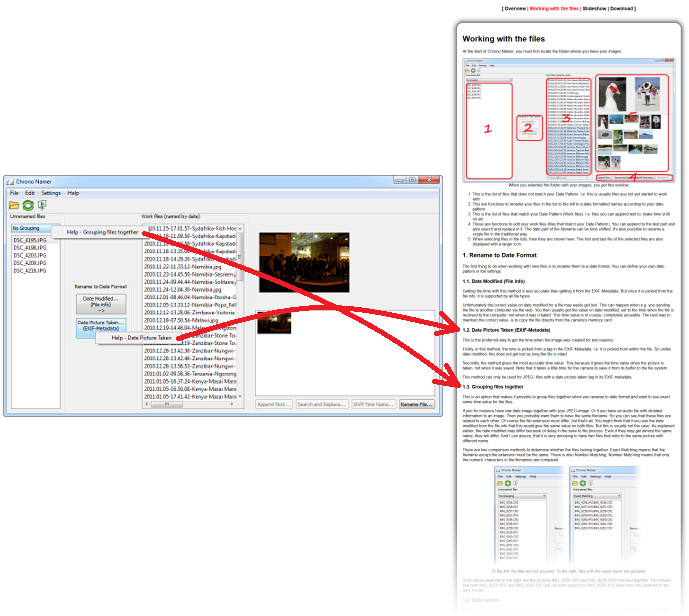Click scroll-up arrow of work files list
The width and height of the screenshot is (689, 616).
240,228
